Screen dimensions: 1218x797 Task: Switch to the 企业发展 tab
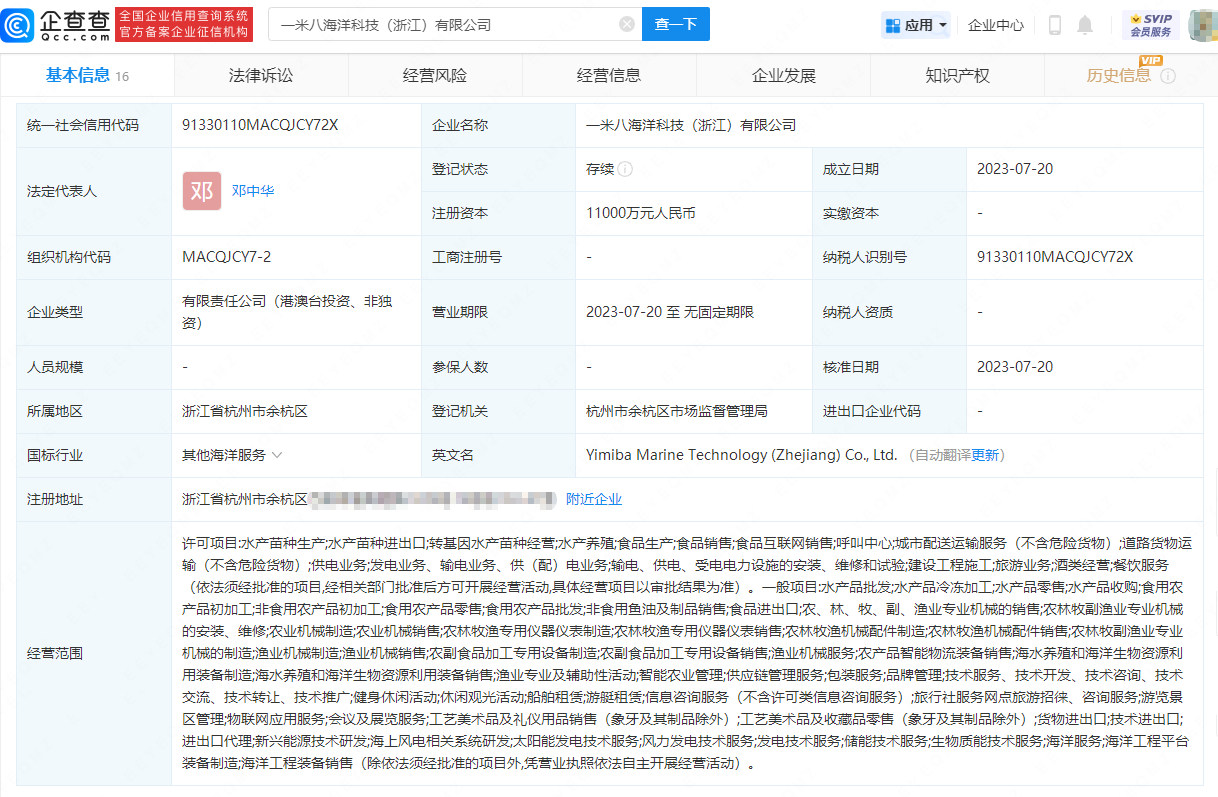point(784,75)
